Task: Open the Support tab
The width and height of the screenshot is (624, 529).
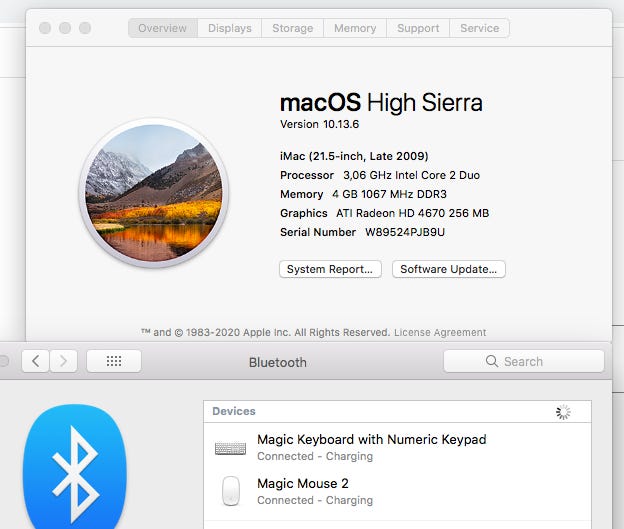Action: [x=418, y=28]
